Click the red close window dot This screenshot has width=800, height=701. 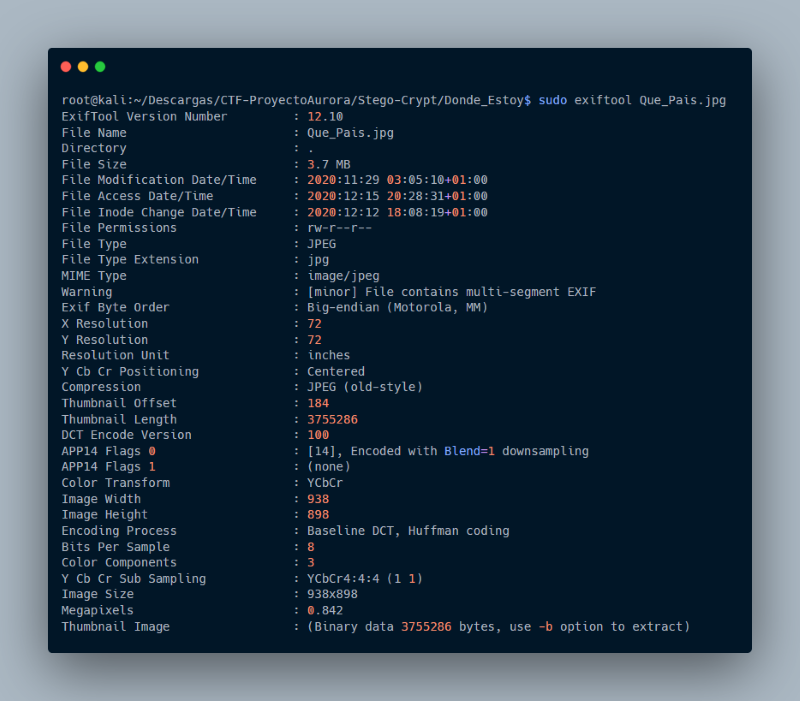pos(66,67)
